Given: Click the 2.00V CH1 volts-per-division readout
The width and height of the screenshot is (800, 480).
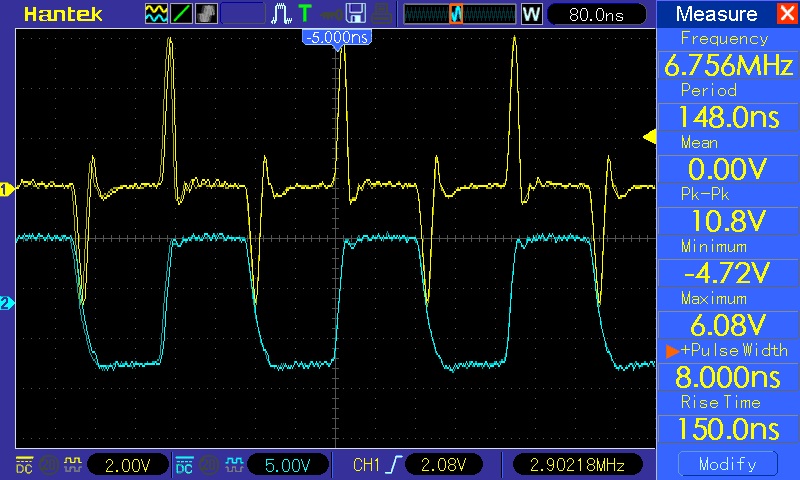Looking at the screenshot, I should (x=128, y=465).
